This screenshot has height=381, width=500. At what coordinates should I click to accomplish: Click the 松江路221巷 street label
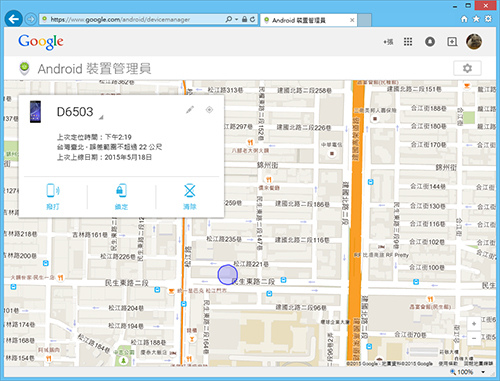(x=251, y=264)
